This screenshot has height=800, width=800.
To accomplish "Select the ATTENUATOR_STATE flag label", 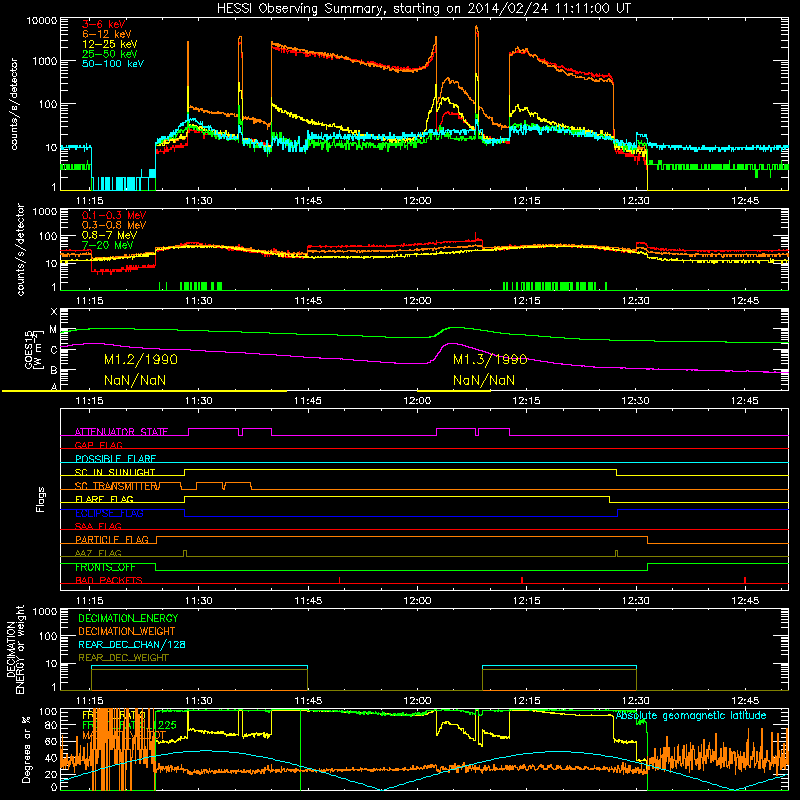I will click(x=121, y=432).
